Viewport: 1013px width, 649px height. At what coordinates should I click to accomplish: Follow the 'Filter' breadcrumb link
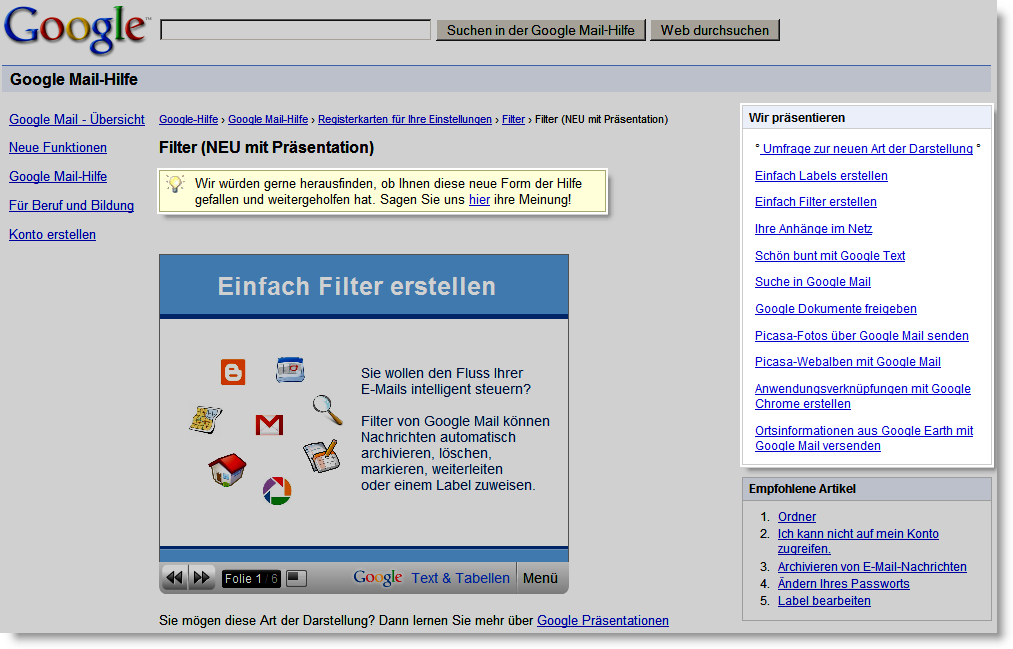click(x=514, y=119)
